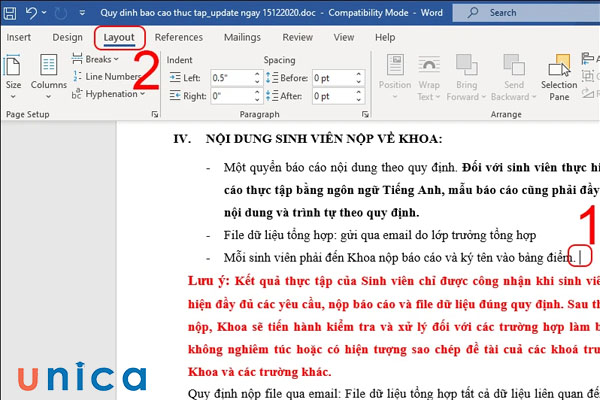600x400 pixels.
Task: Click the Indent Left value field
Action: point(232,78)
